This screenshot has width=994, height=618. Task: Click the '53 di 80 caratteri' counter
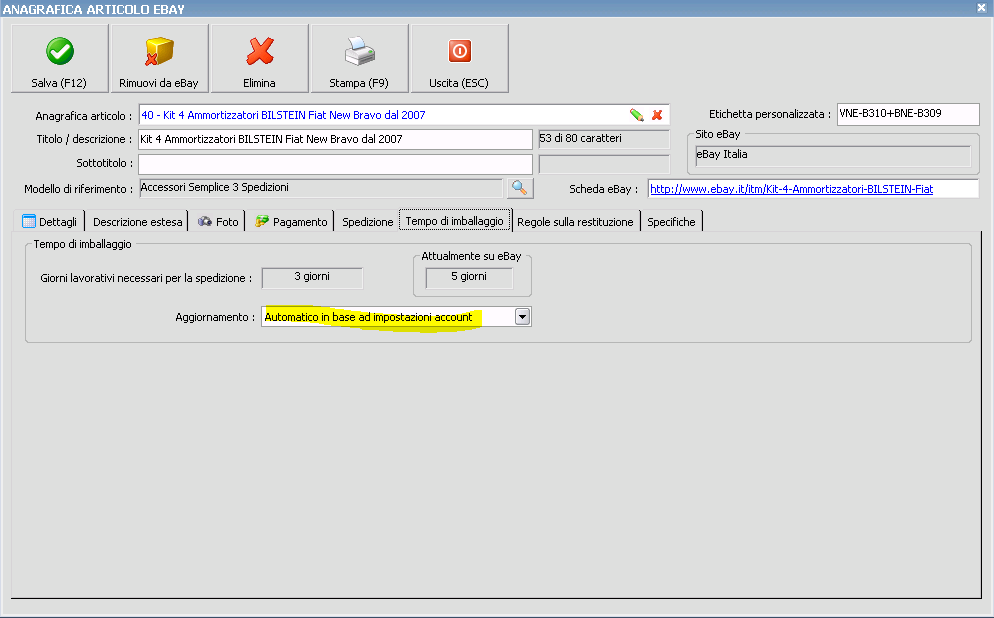(x=604, y=139)
